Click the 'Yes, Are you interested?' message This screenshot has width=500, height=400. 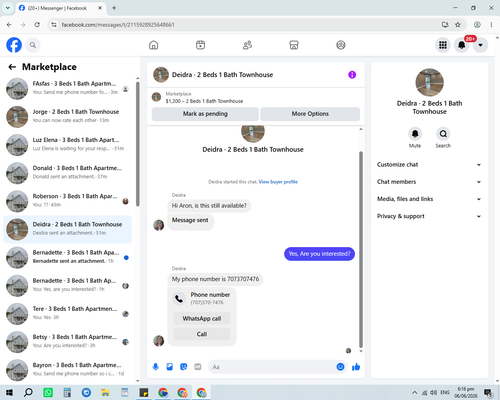pyautogui.click(x=319, y=254)
